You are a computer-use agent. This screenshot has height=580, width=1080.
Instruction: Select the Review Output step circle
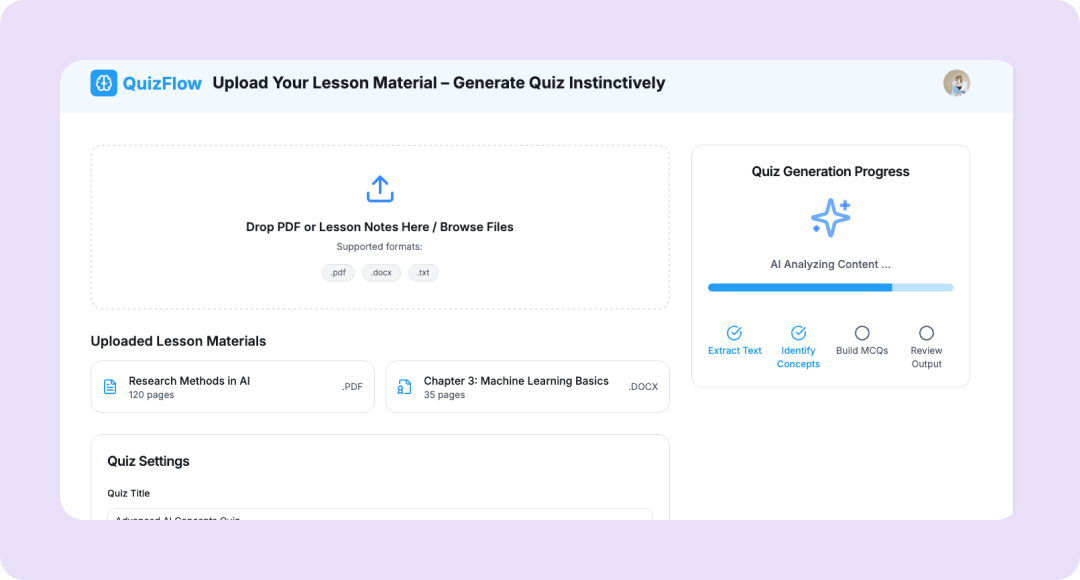click(x=926, y=333)
